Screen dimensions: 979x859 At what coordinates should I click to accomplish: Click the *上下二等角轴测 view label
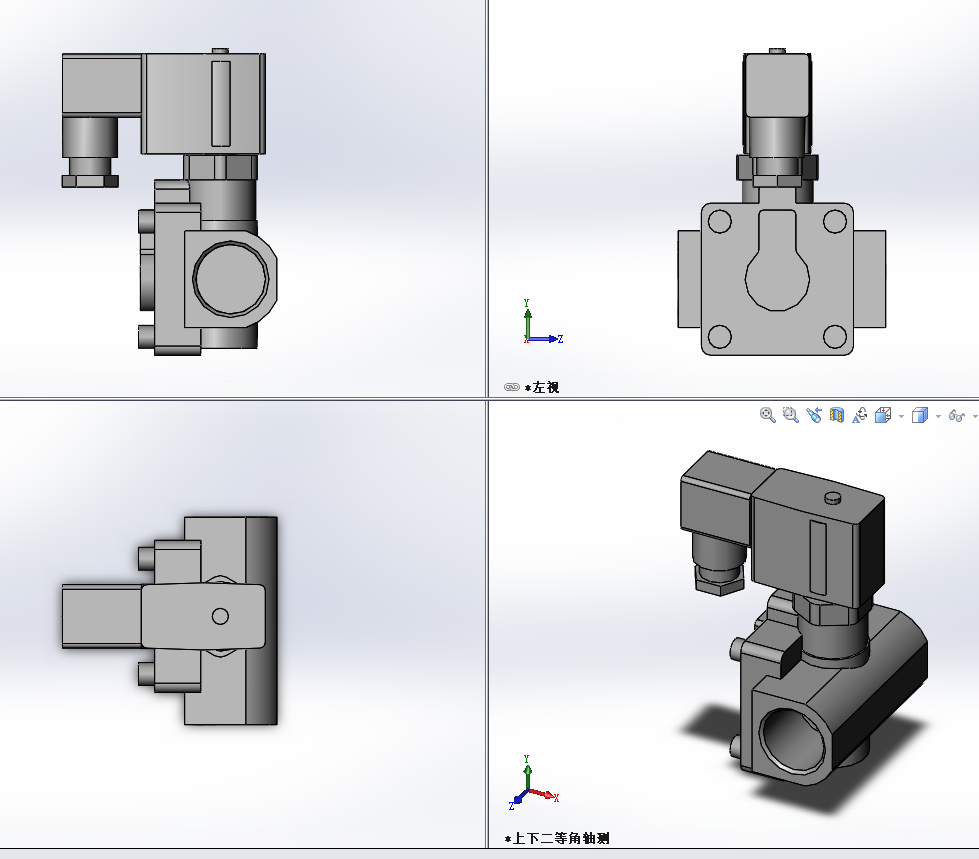click(557, 838)
